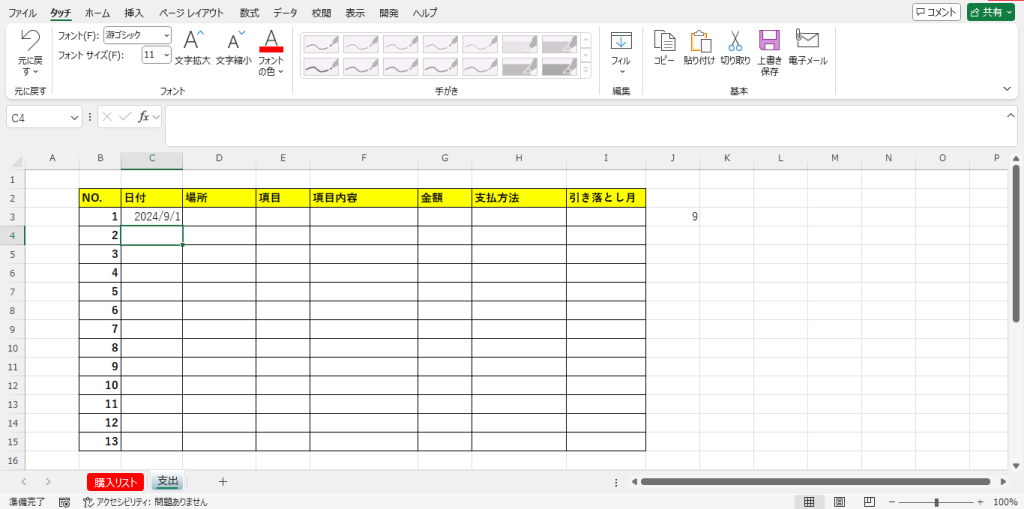This screenshot has height=509, width=1024.
Task: Click the 共有 share button
Action: [x=991, y=12]
